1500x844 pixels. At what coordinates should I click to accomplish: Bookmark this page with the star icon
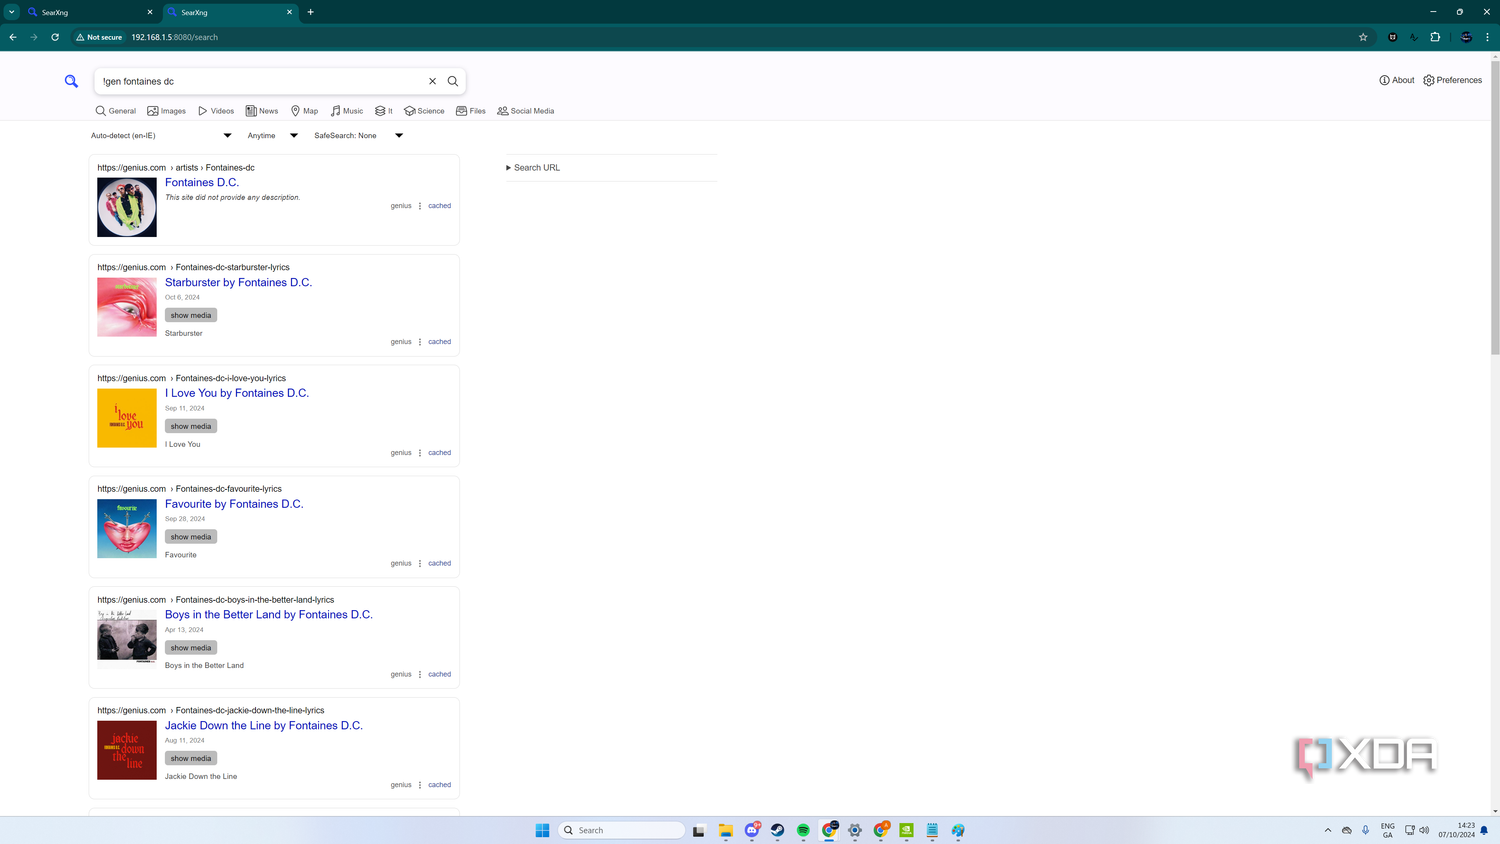[x=1363, y=37]
